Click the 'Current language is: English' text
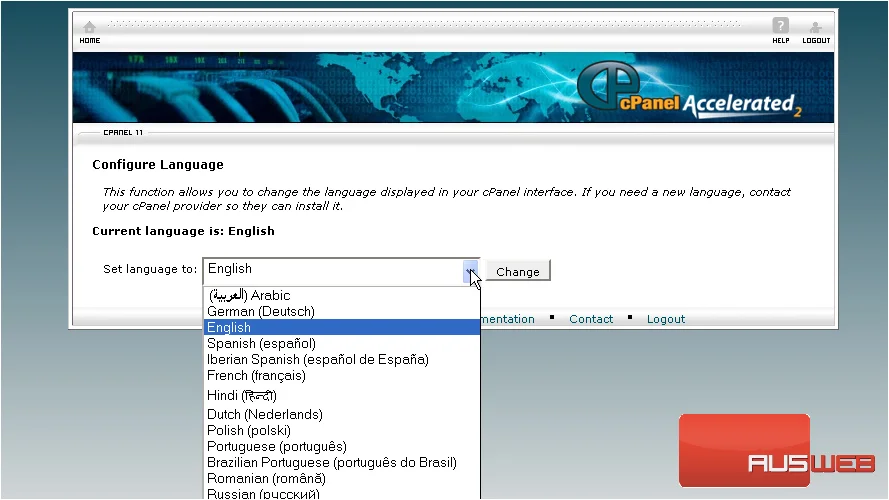Viewport: 889px width, 500px height. [183, 231]
